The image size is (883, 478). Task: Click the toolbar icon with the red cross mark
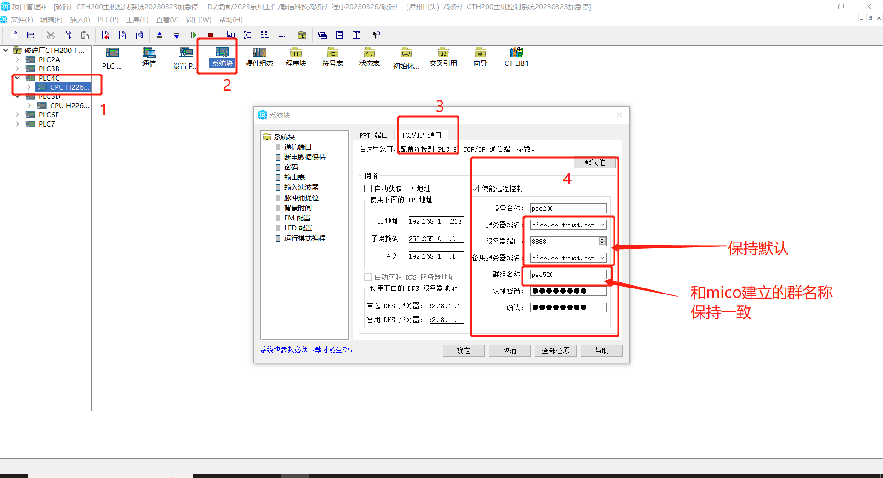tap(105, 35)
